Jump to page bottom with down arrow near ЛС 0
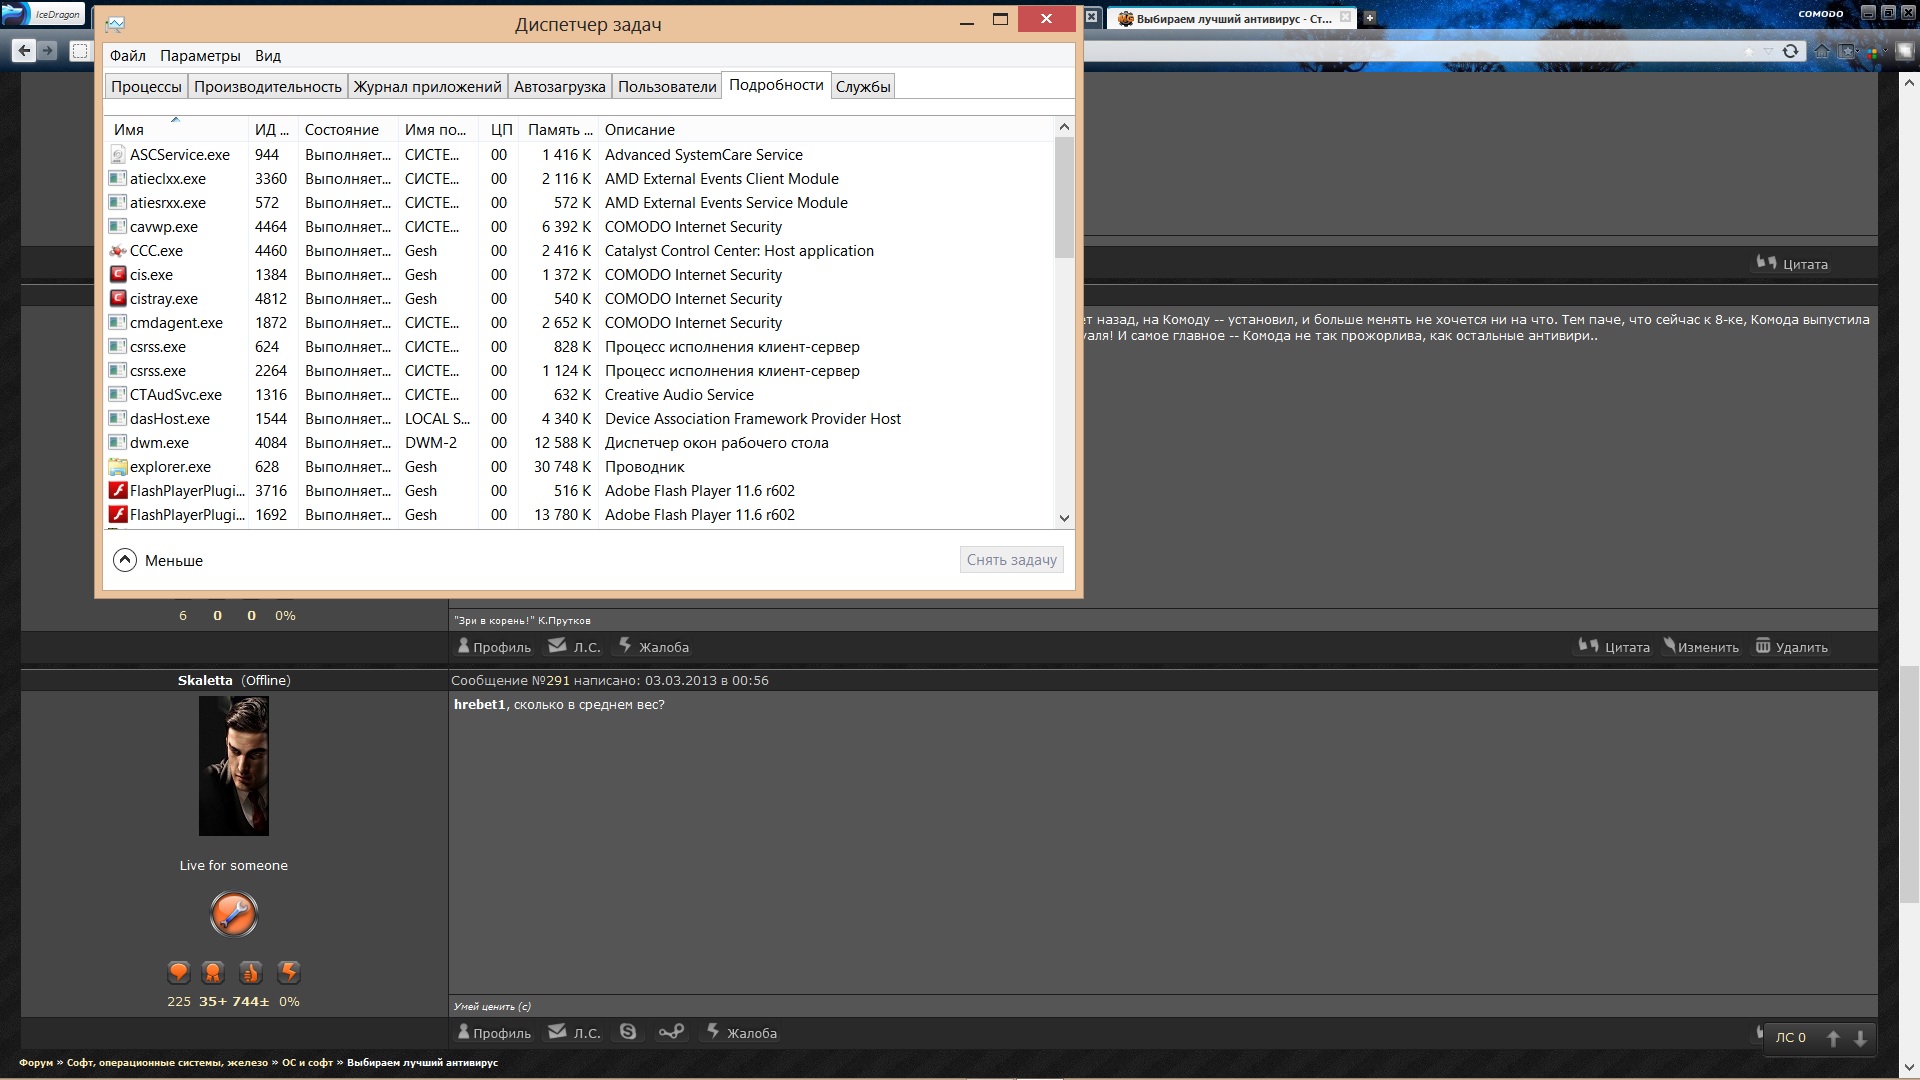Image resolution: width=1920 pixels, height=1080 pixels. pos(1860,1038)
